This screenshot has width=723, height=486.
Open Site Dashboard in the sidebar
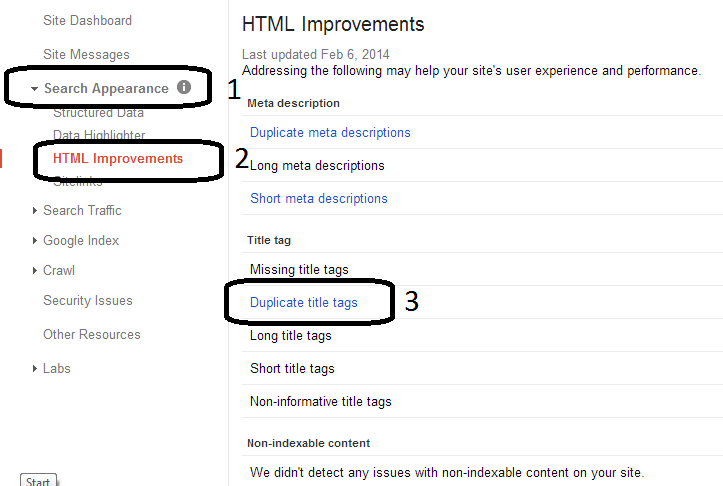point(87,20)
